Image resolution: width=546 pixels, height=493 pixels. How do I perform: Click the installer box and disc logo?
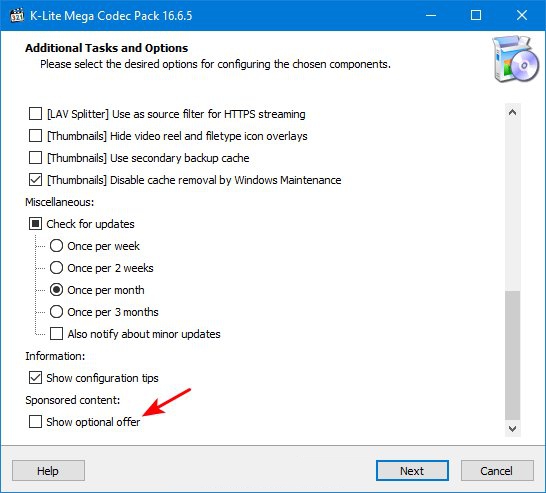point(515,58)
